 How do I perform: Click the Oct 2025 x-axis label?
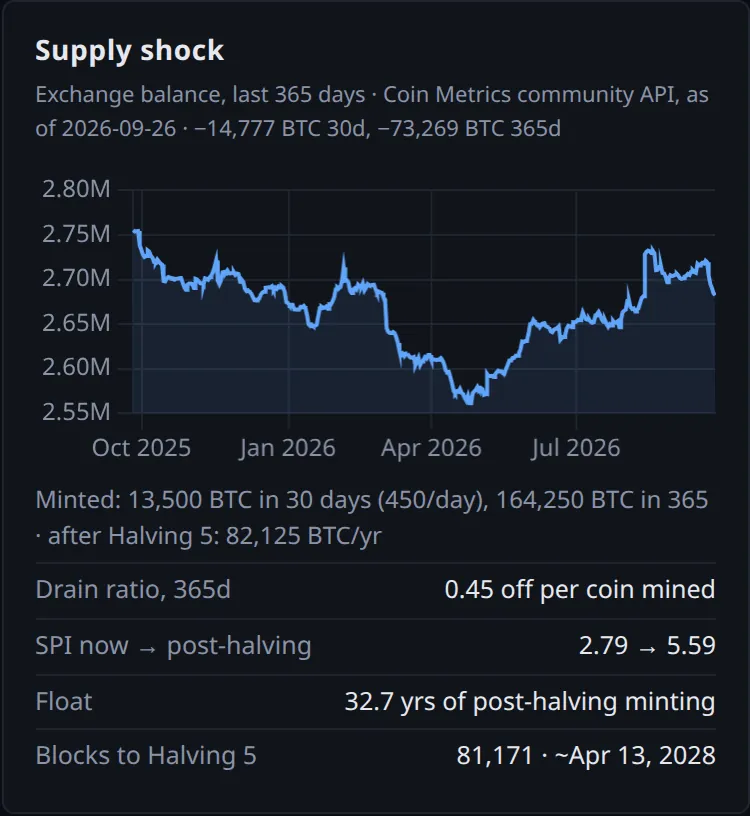tap(141, 448)
